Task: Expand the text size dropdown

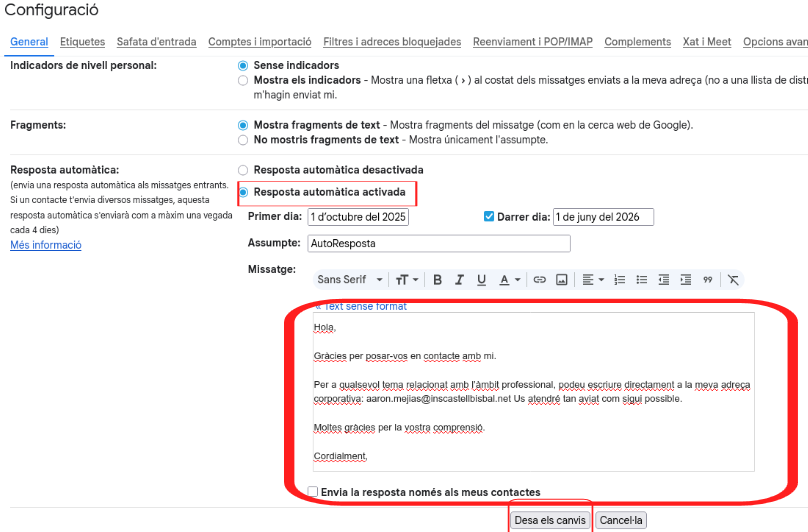Action: coord(407,280)
